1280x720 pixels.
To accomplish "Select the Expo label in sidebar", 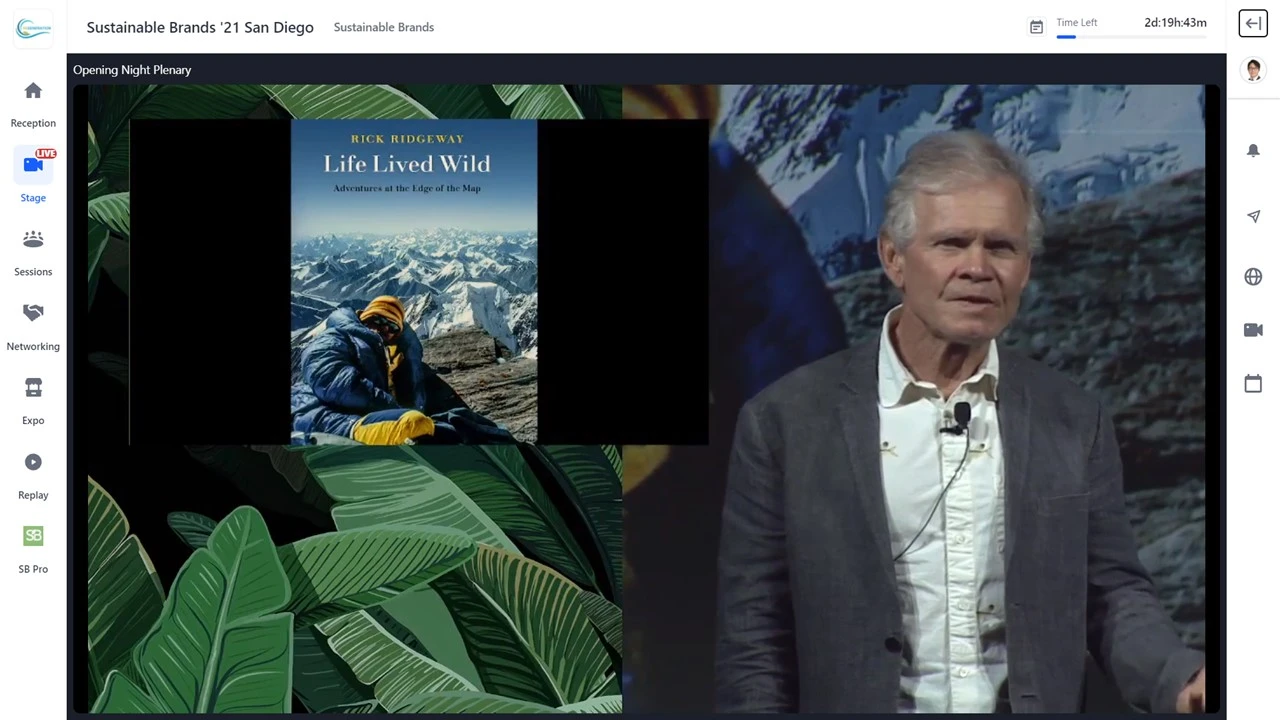I will [33, 420].
